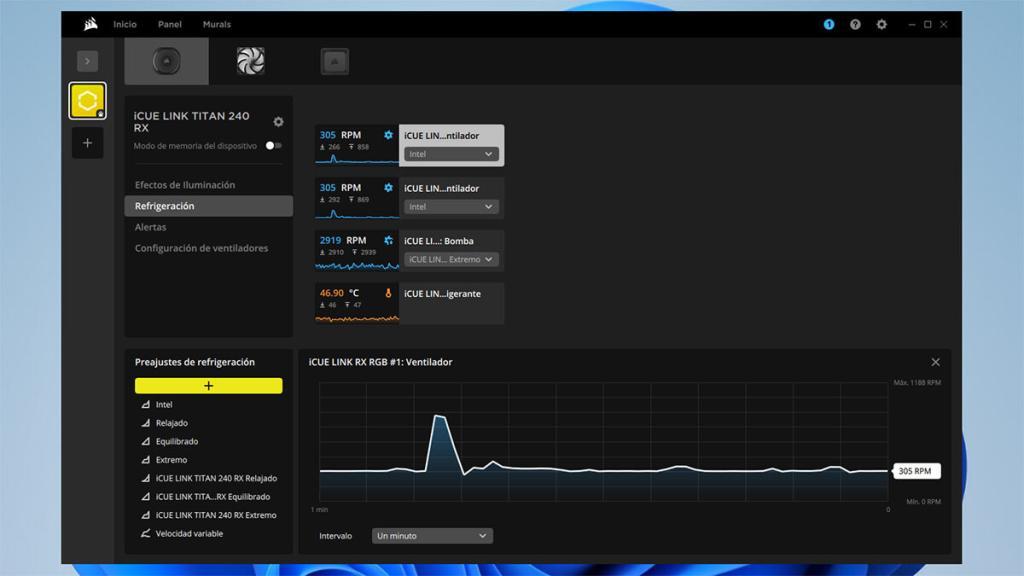Click the Máx. 1188 RPM label
Viewport: 1024px width, 576px height.
click(x=917, y=383)
